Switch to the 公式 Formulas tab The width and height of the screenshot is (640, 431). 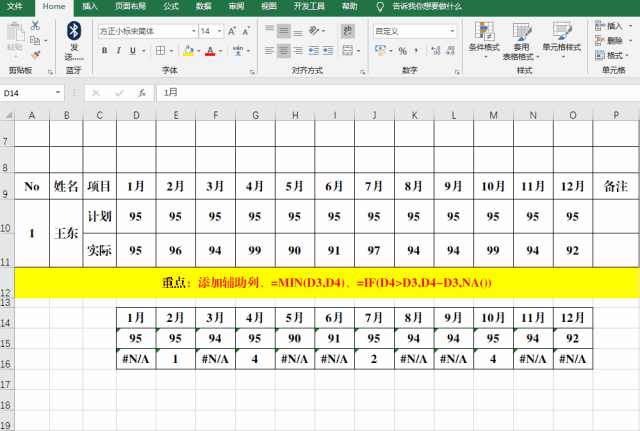pyautogui.click(x=171, y=7)
